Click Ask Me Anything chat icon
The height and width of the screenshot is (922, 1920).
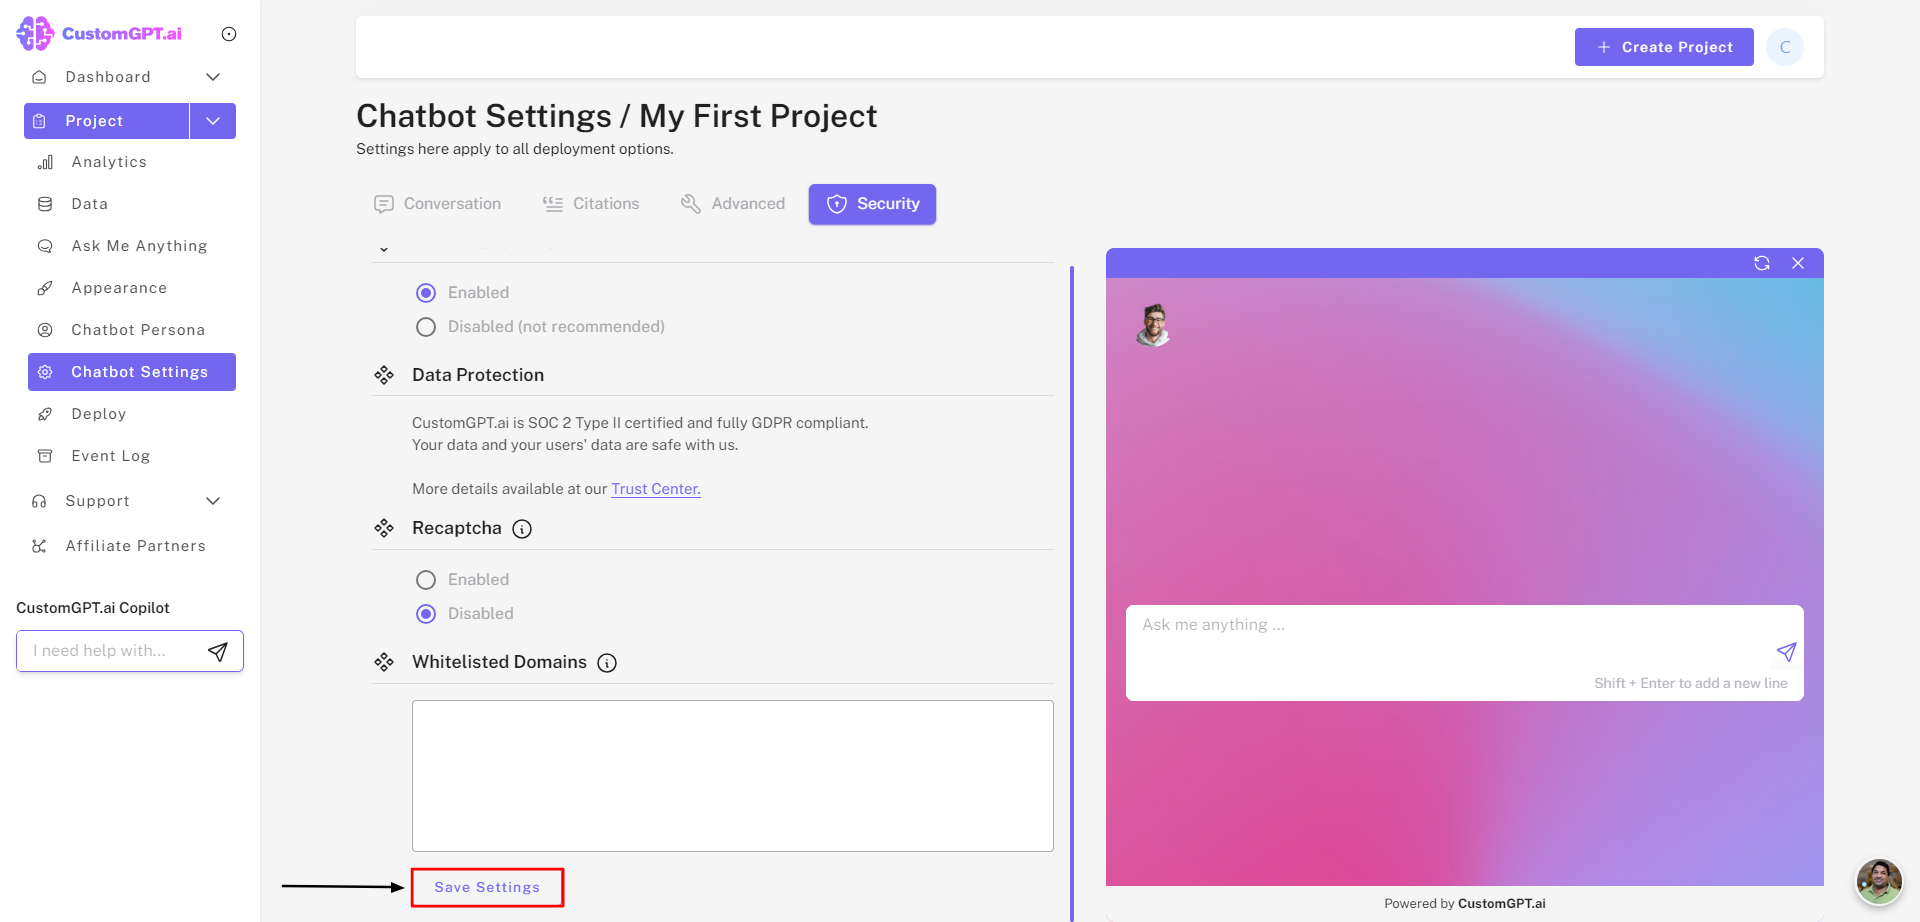[x=45, y=246]
